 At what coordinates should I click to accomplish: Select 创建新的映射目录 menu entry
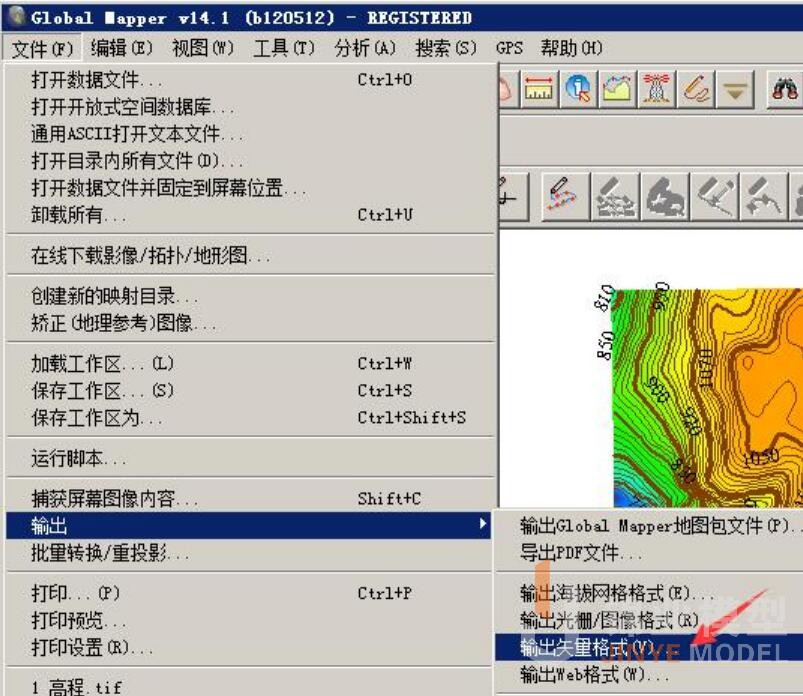(250, 296)
